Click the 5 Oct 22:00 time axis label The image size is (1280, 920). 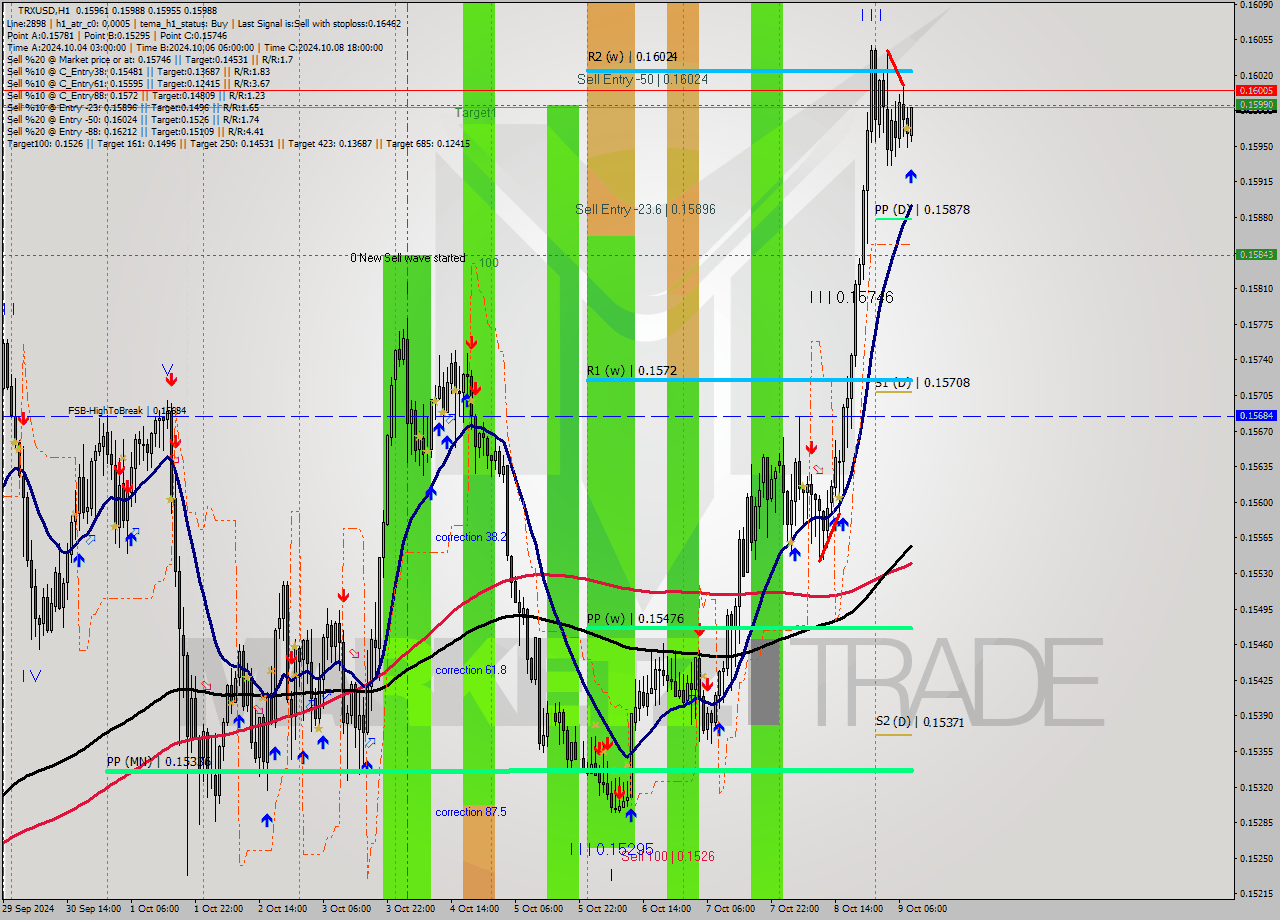coord(602,909)
